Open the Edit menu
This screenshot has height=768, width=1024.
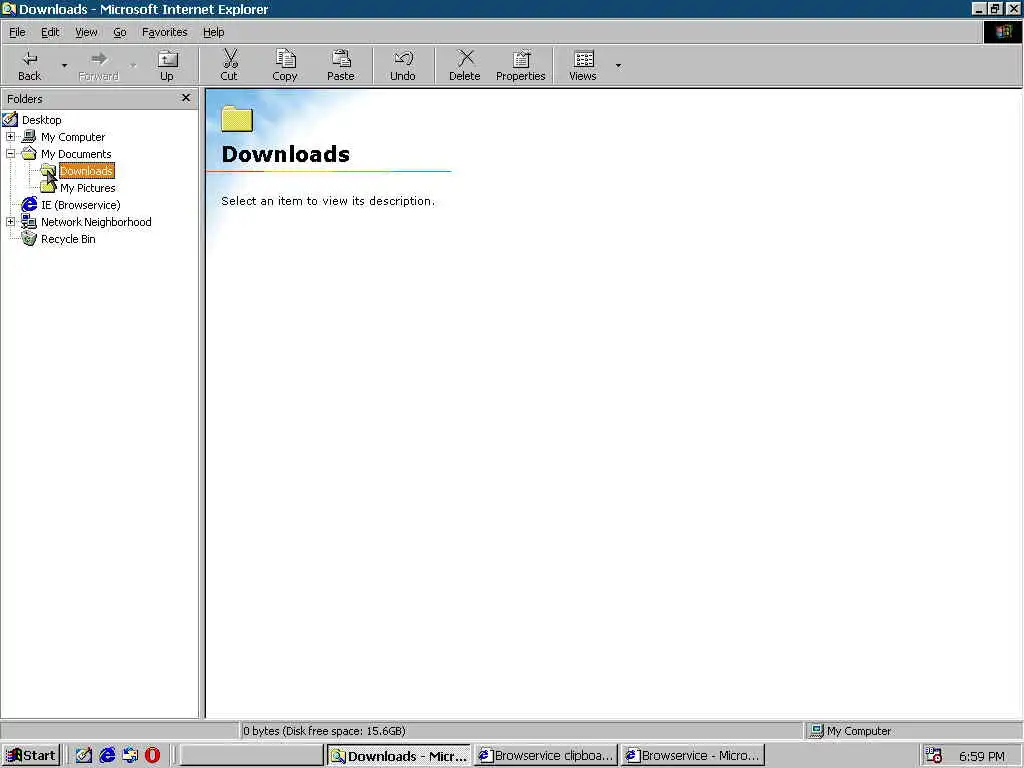tap(50, 32)
